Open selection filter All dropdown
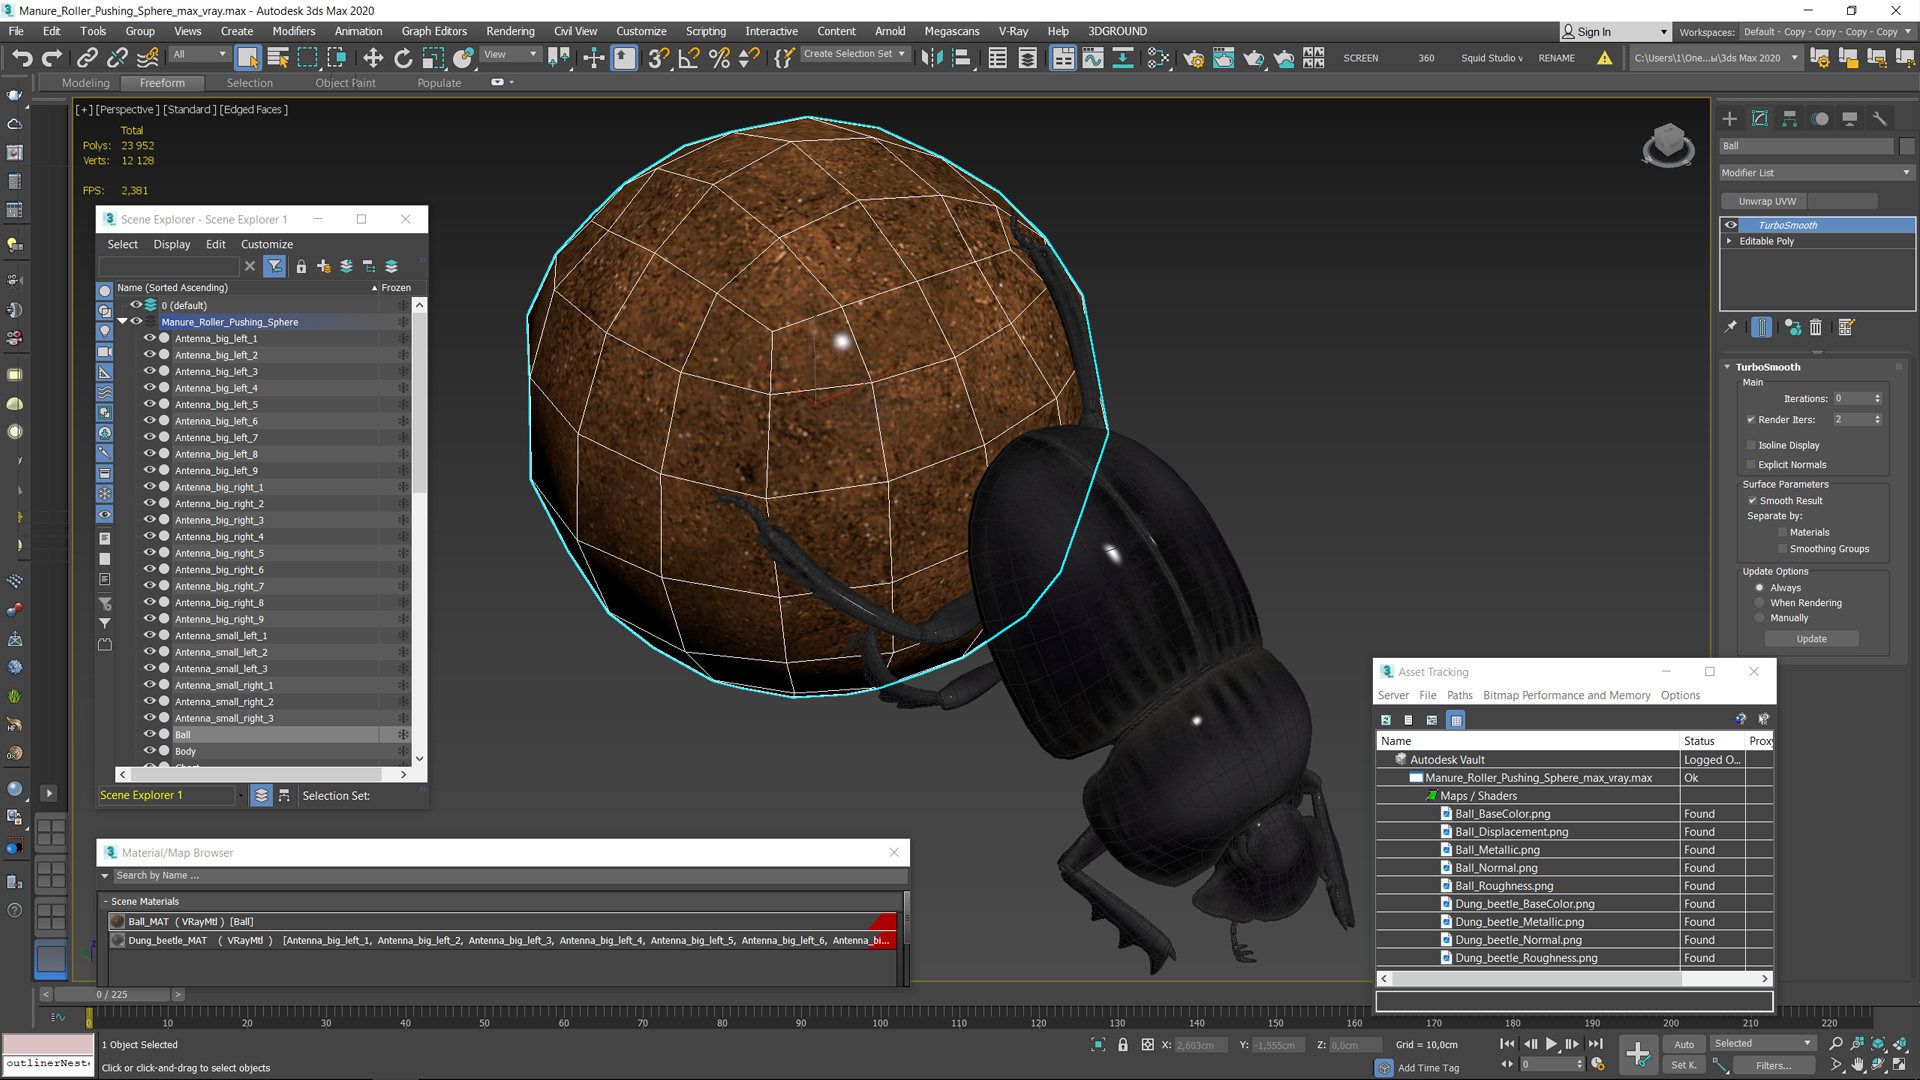Viewport: 1920px width, 1080px height. pyautogui.click(x=198, y=55)
